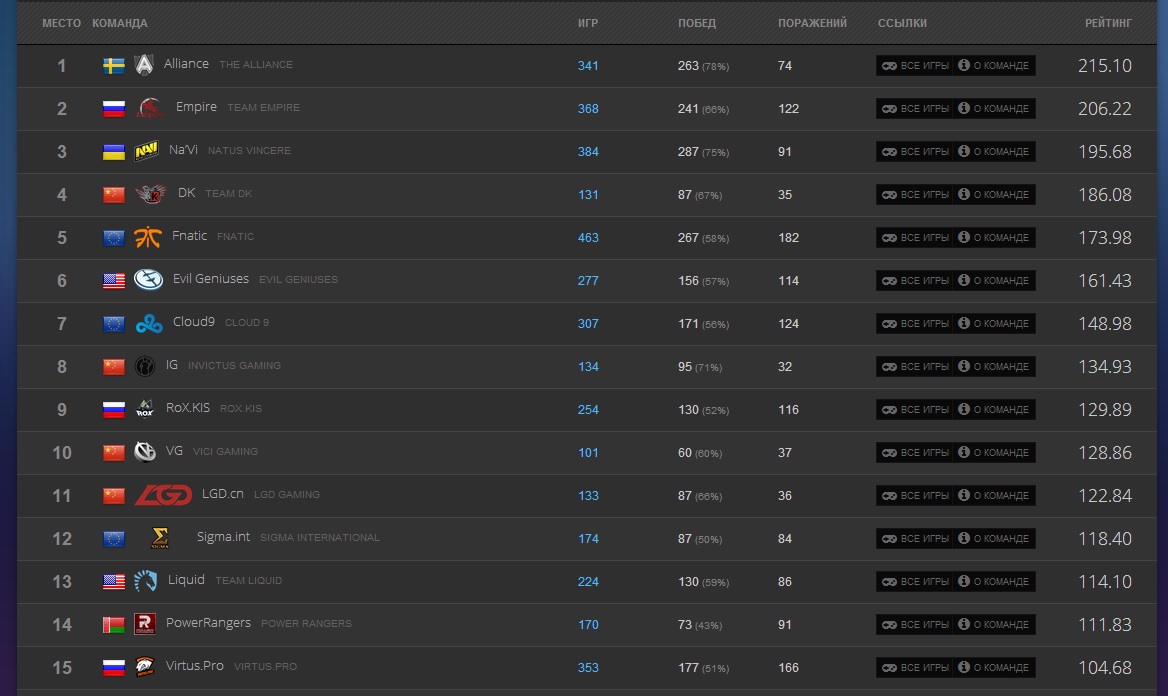Click Fnatic games played number 463
This screenshot has width=1168, height=696.
(588, 238)
